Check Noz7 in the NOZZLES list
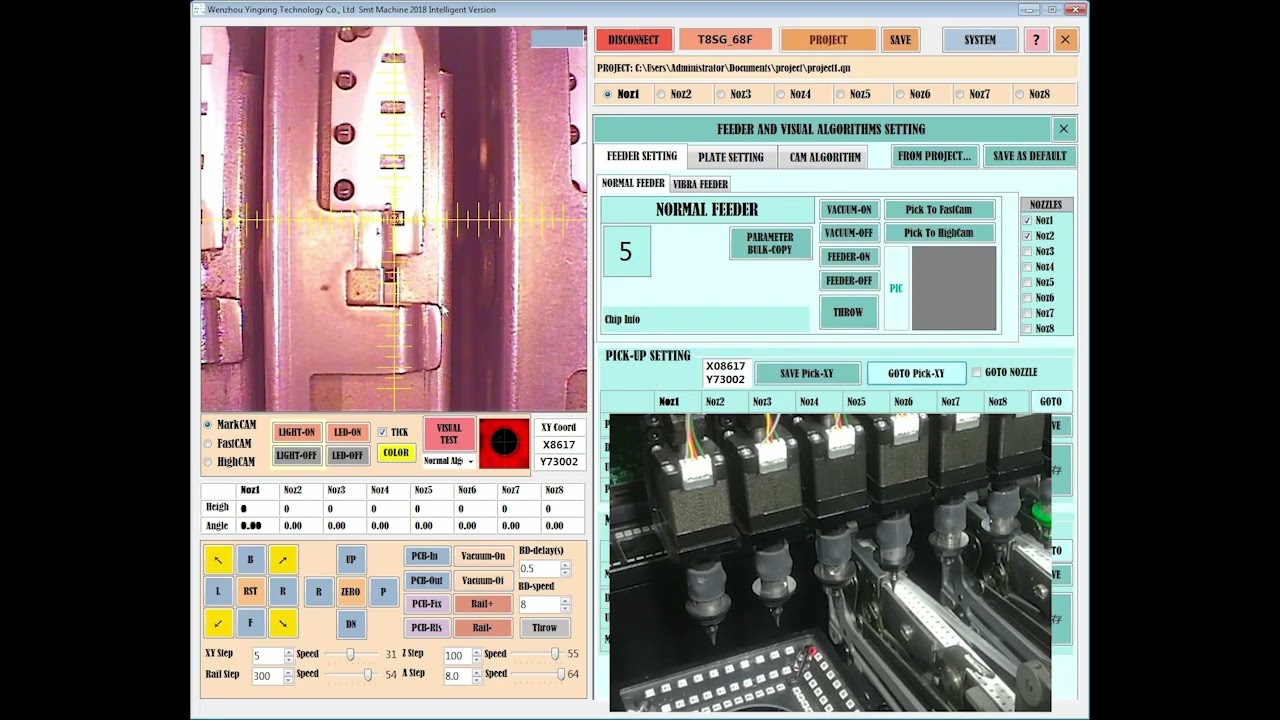The height and width of the screenshot is (720, 1280). pyautogui.click(x=1027, y=313)
